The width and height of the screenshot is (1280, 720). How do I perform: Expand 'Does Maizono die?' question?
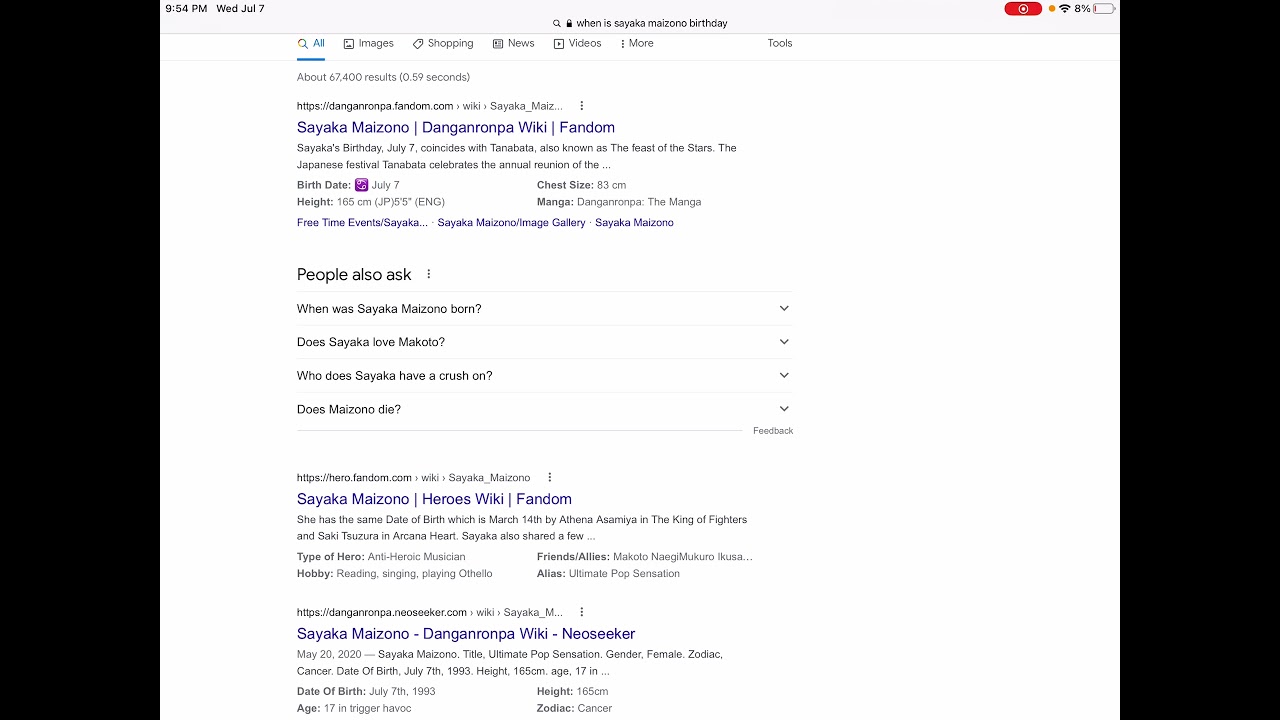(544, 409)
